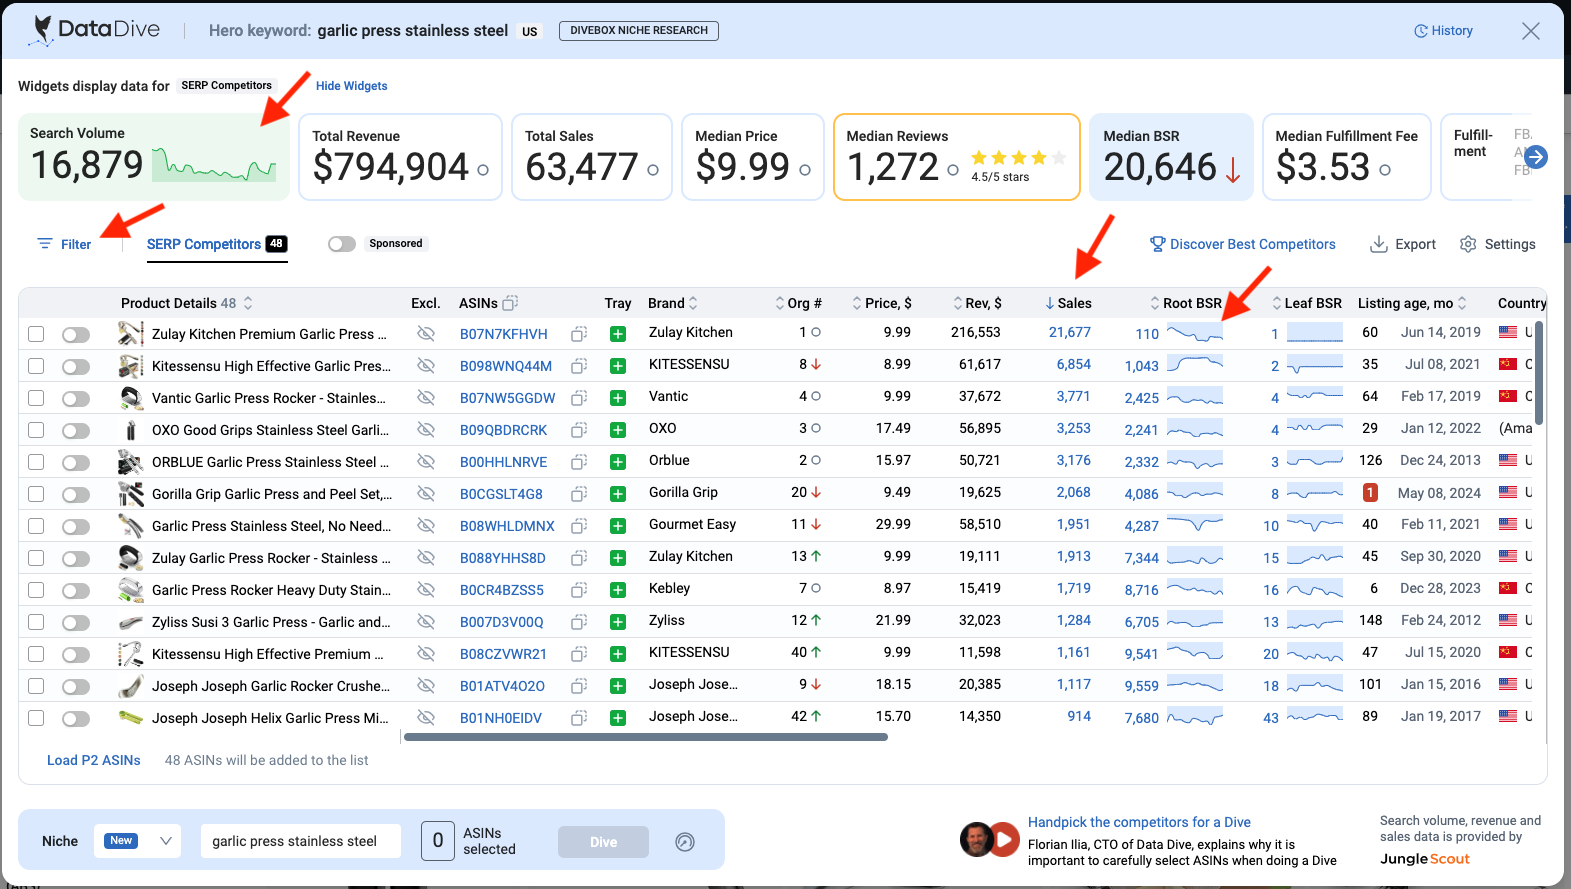Image resolution: width=1571 pixels, height=889 pixels.
Task: Click the widgets next arrow button
Action: click(1536, 157)
